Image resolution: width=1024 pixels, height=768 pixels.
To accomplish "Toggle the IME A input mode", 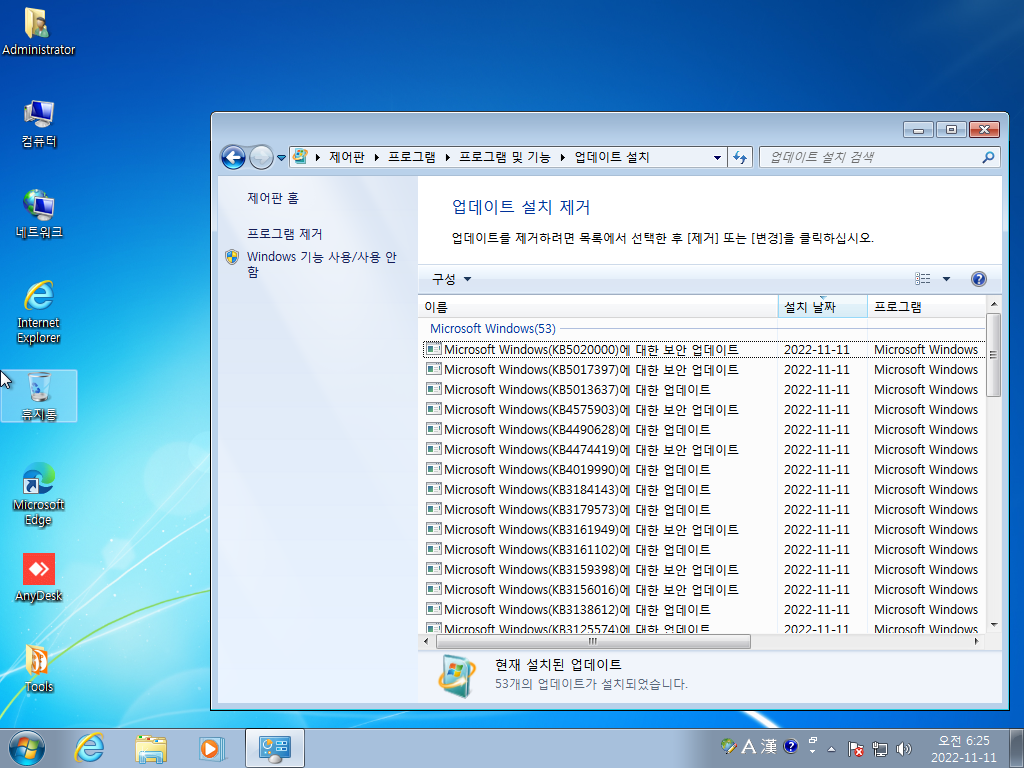I will tap(748, 746).
